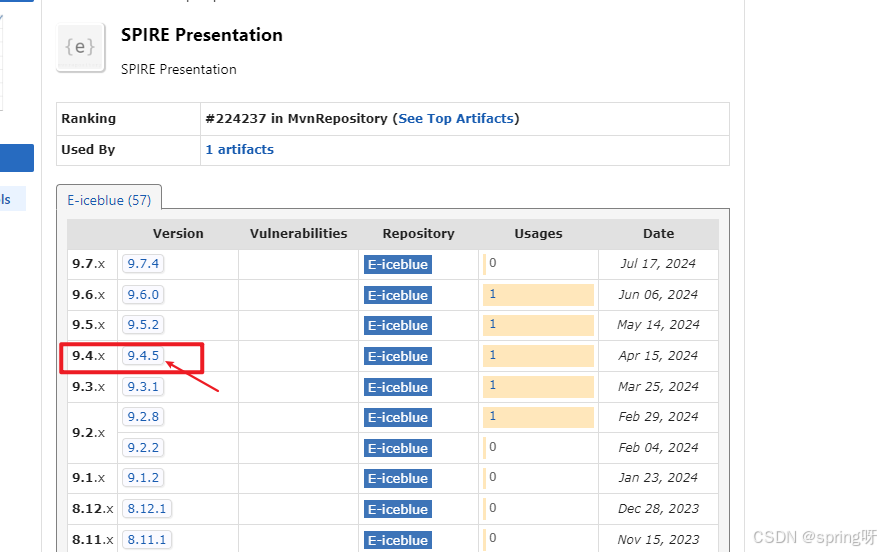Click the SPIRE Presentation artifact logo icon
The width and height of the screenshot is (881, 552).
point(81,47)
